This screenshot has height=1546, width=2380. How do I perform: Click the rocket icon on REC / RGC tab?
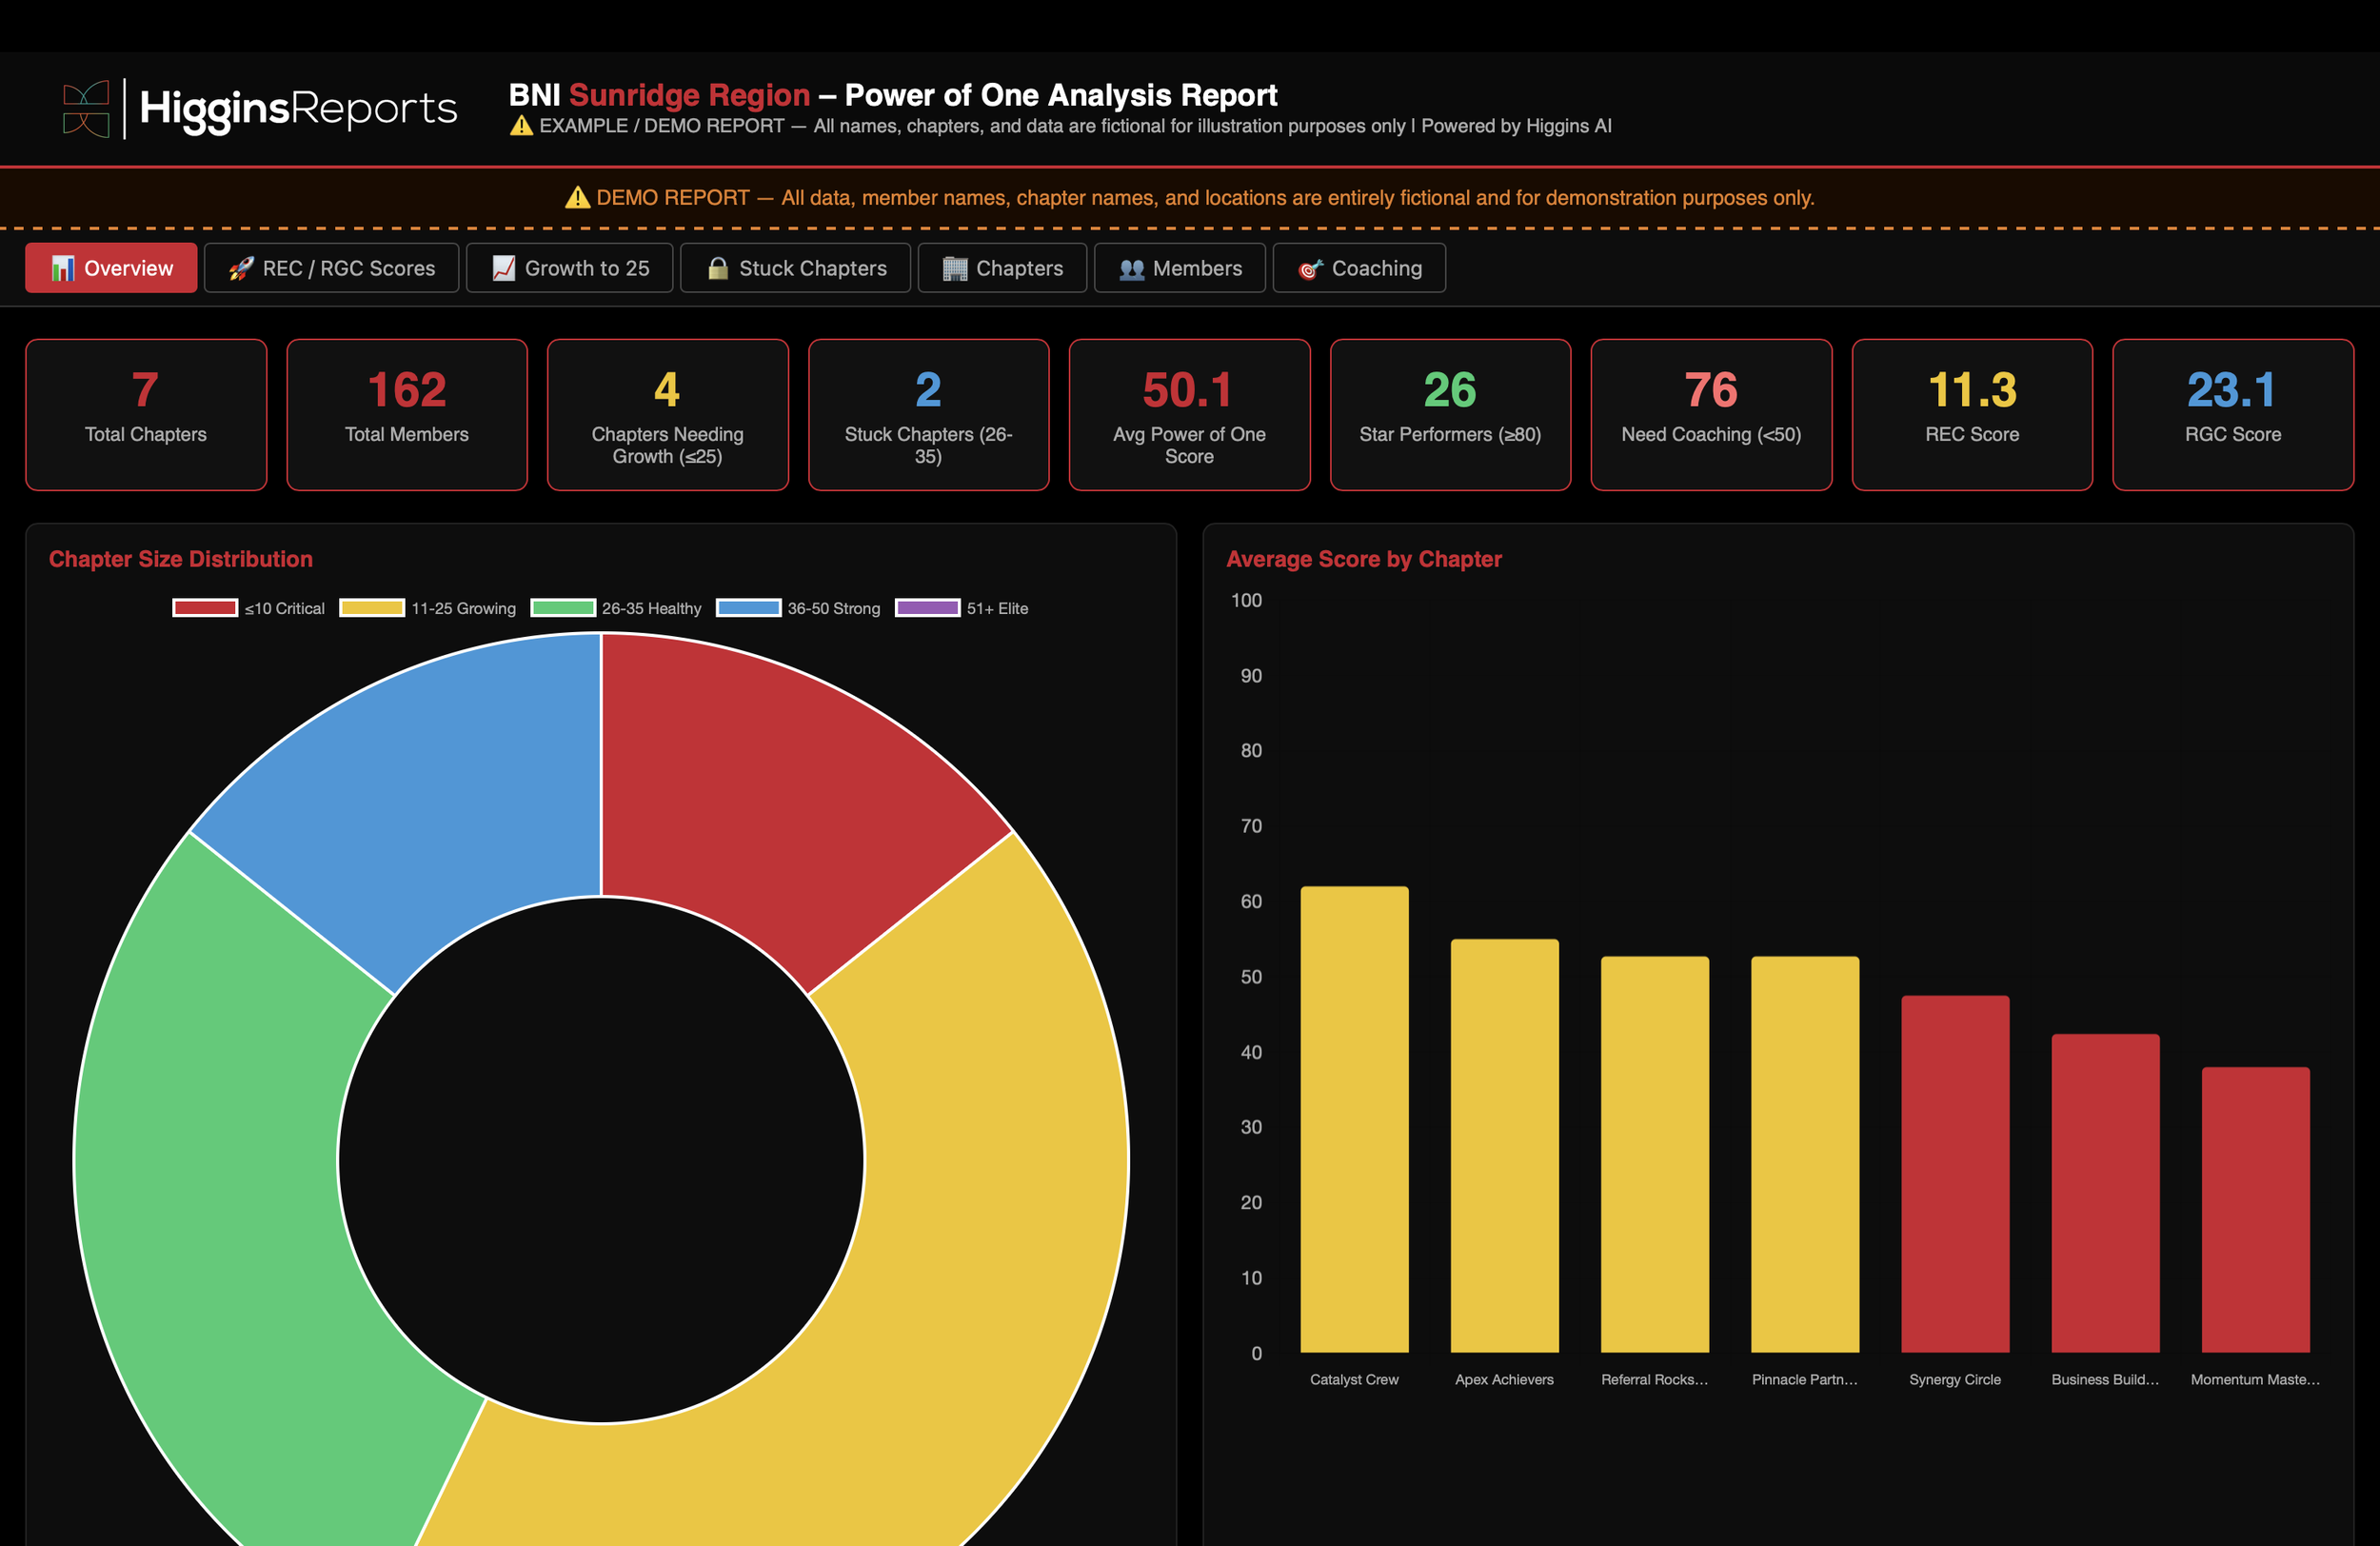[240, 268]
